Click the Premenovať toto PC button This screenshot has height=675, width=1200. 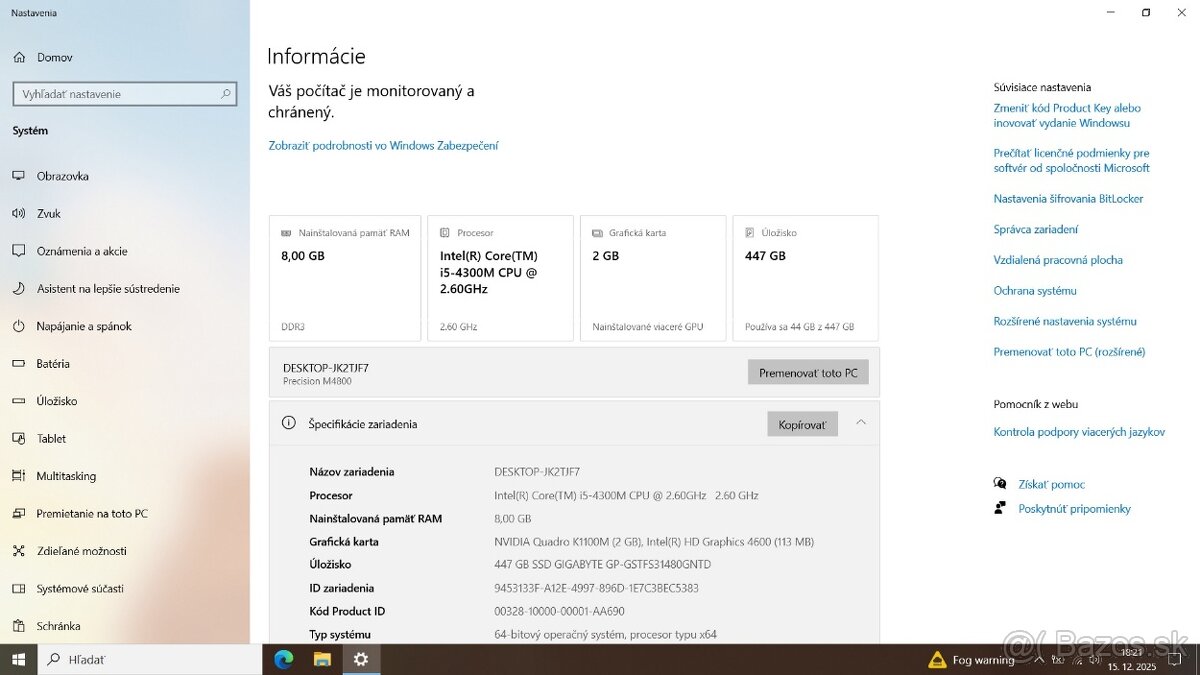[808, 371]
